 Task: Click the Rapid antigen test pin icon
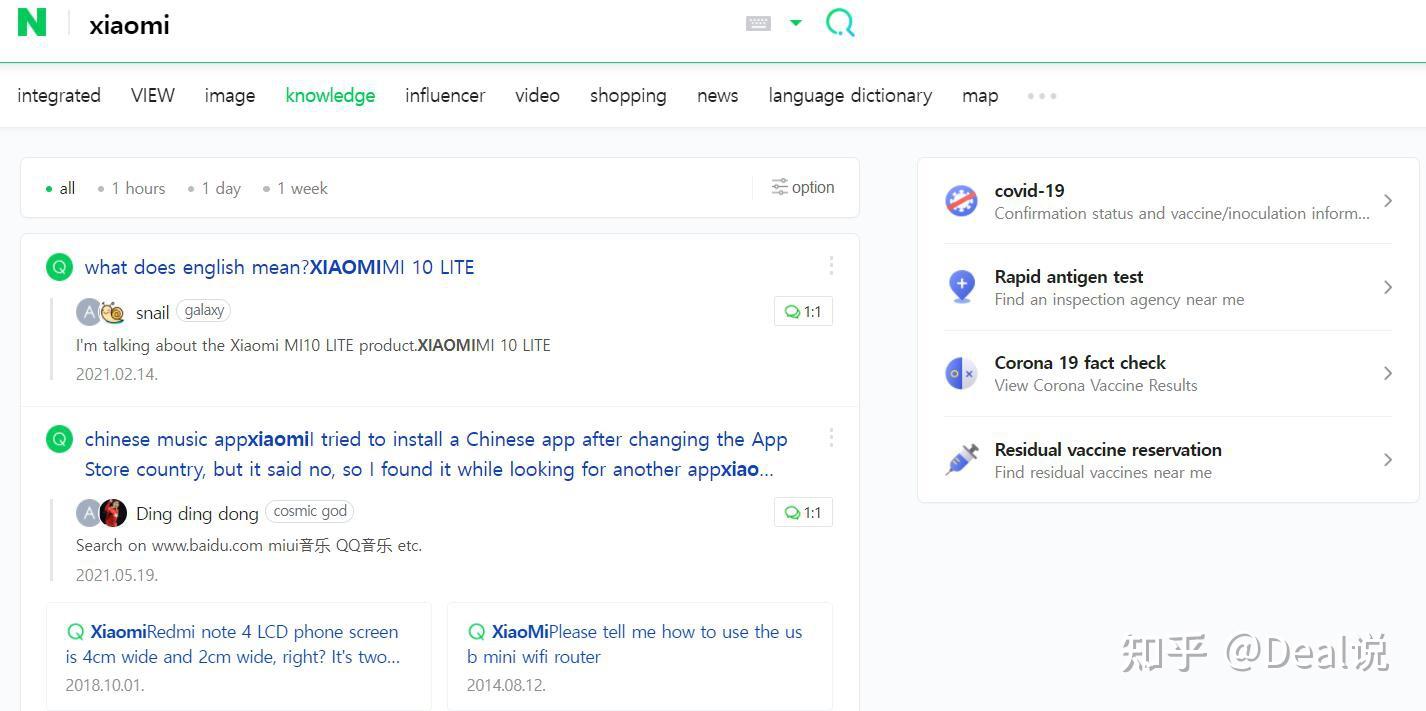coord(961,287)
